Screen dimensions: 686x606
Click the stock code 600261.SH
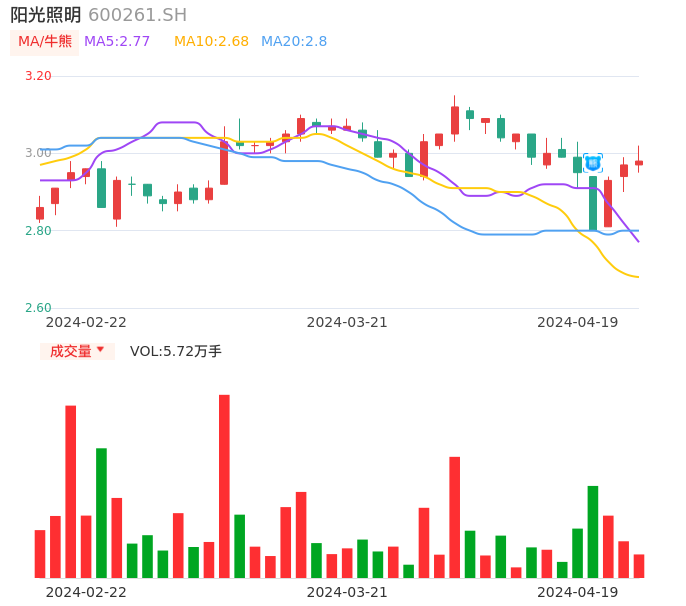point(137,15)
